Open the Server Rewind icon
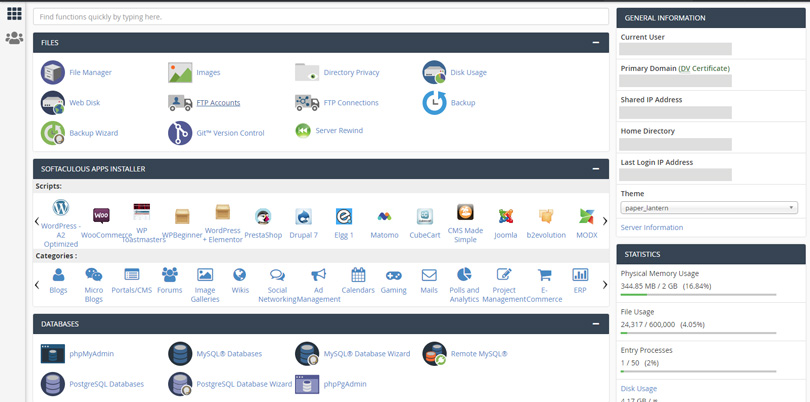Screen dimensions: 810x402 point(303,131)
